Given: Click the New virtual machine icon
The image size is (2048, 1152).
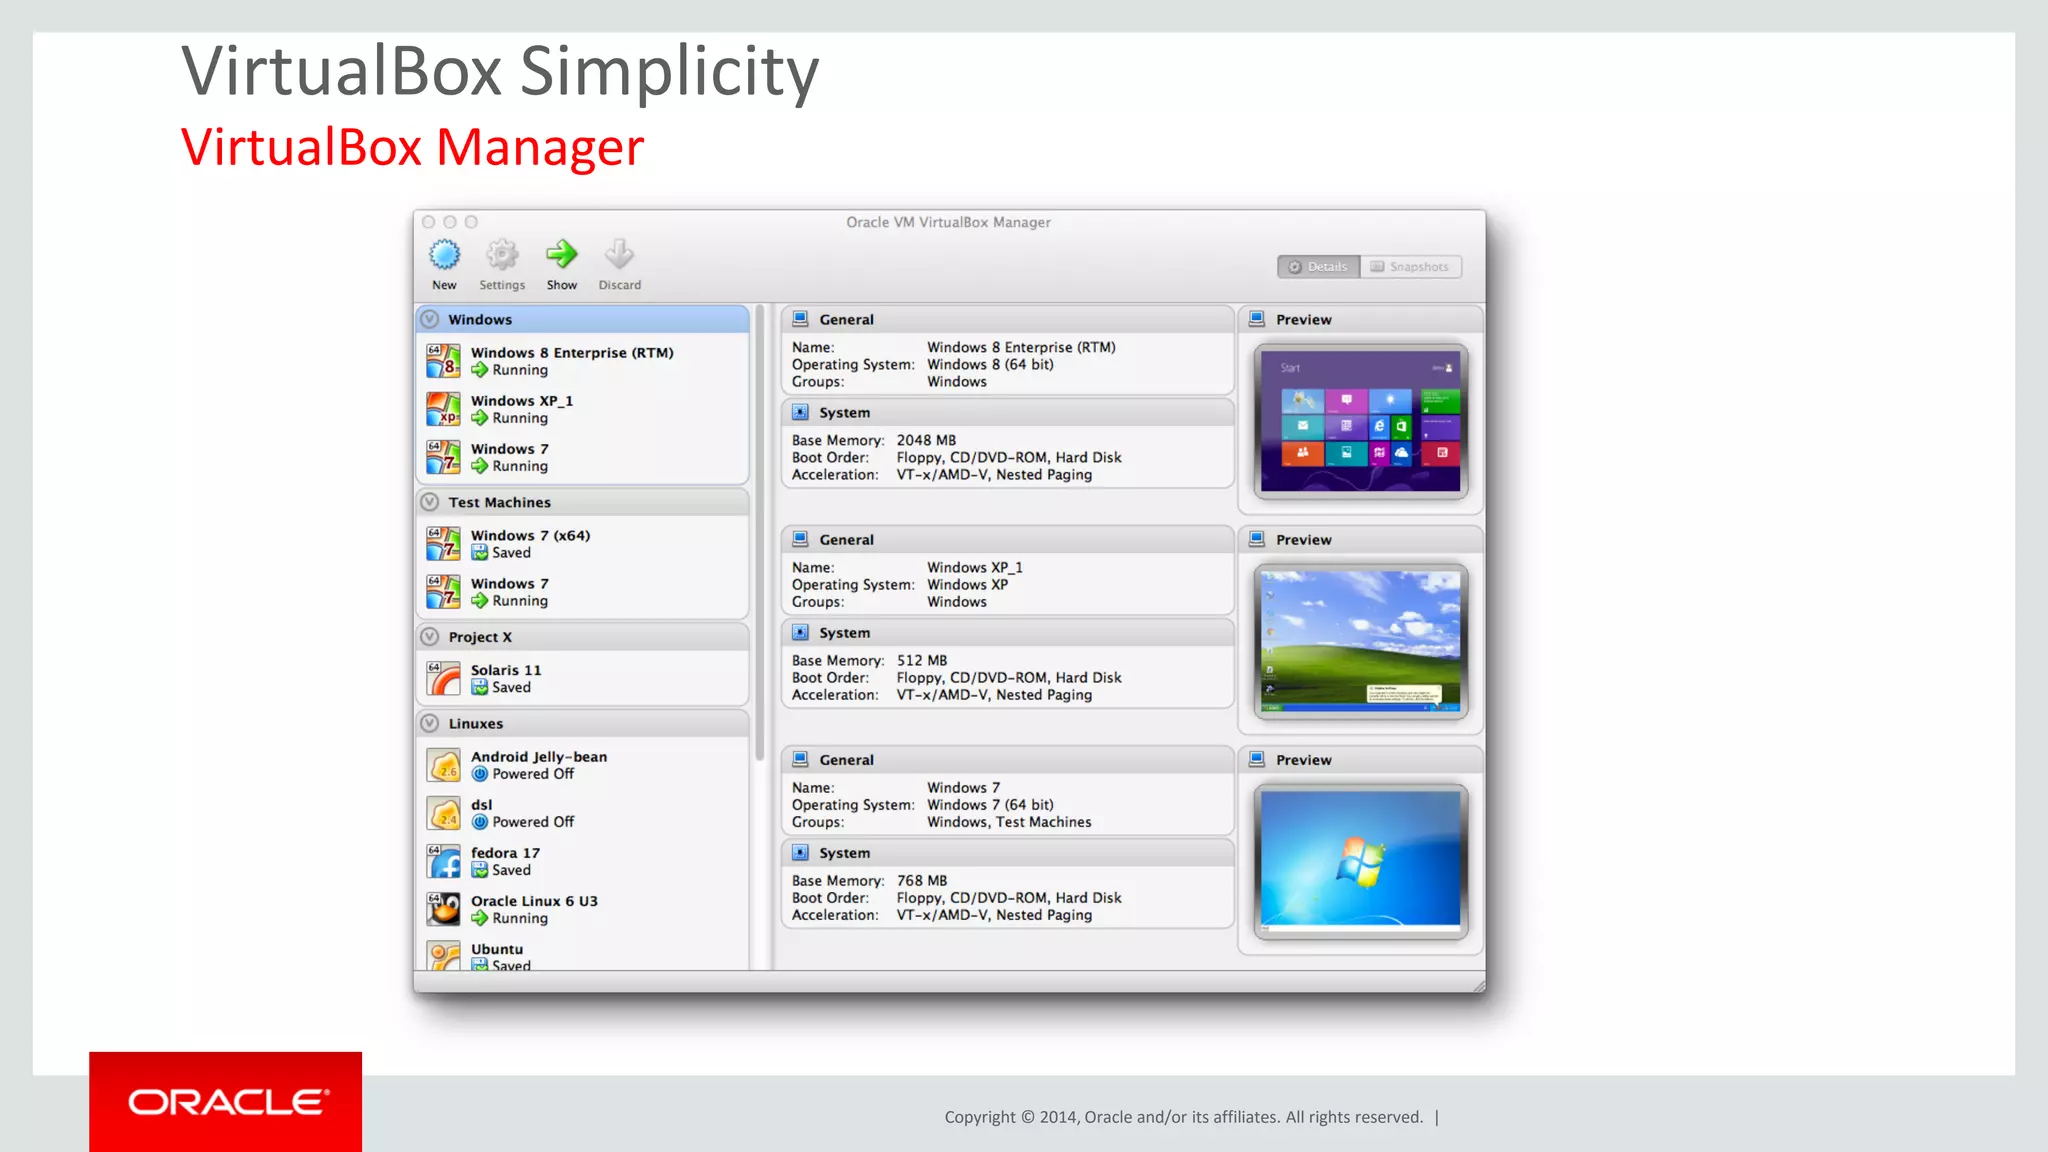Looking at the screenshot, I should 444,256.
